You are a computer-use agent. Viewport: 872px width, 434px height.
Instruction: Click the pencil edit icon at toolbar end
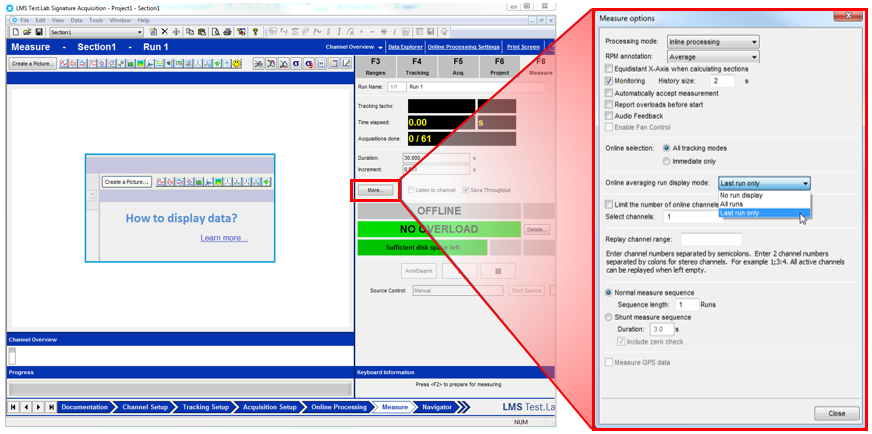(346, 63)
